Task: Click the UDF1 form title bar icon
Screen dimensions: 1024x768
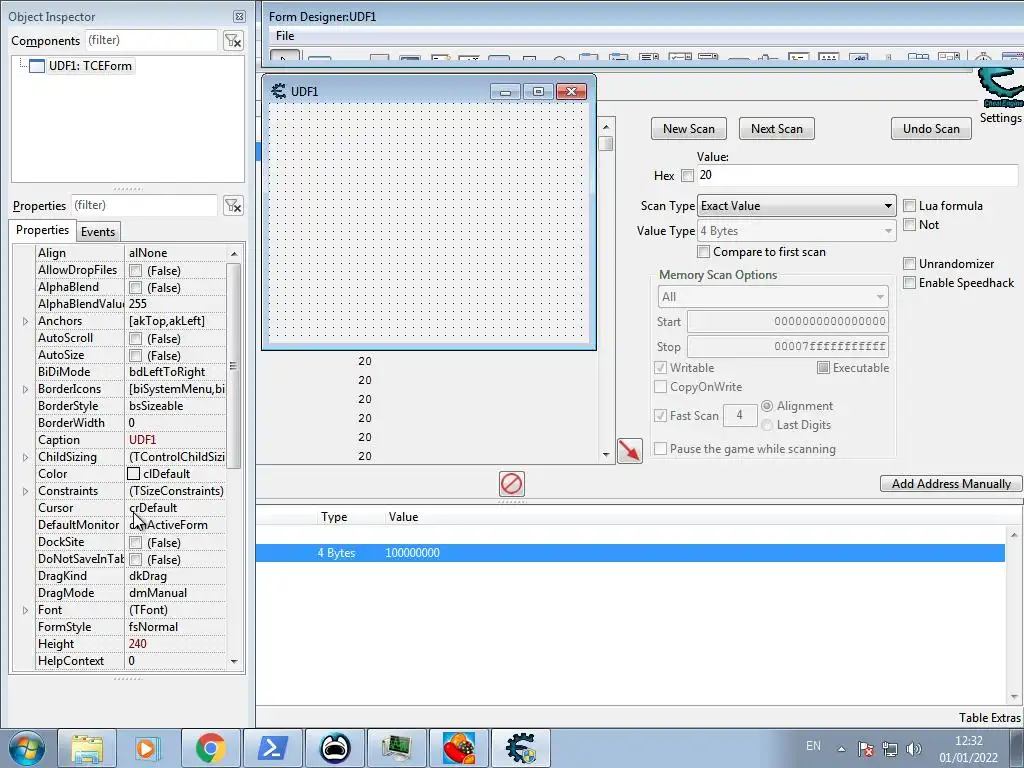Action: [x=279, y=91]
